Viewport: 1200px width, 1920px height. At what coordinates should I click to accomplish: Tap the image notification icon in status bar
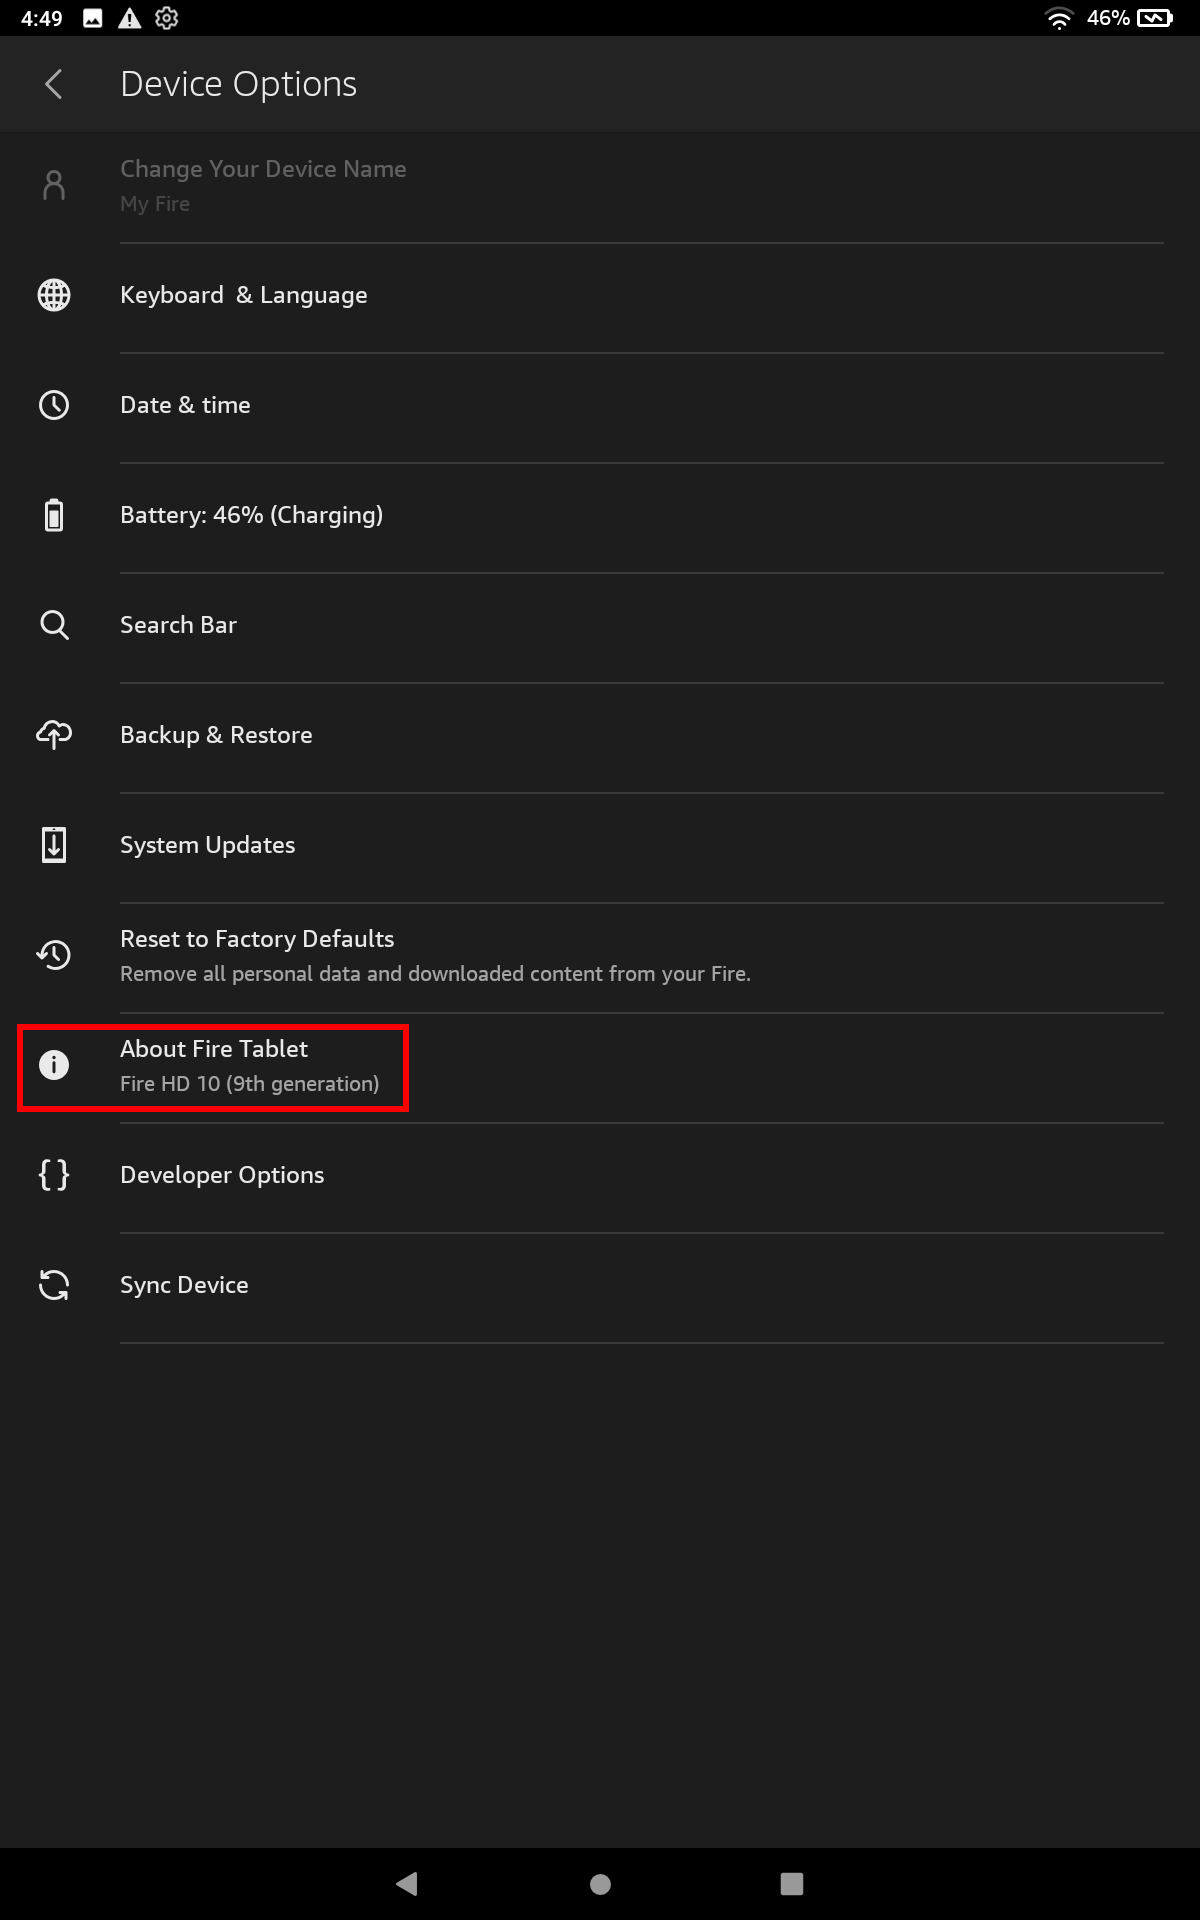click(93, 18)
